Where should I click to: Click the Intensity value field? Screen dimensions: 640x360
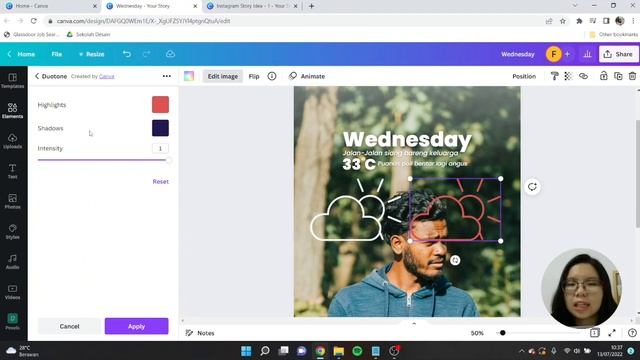point(160,148)
